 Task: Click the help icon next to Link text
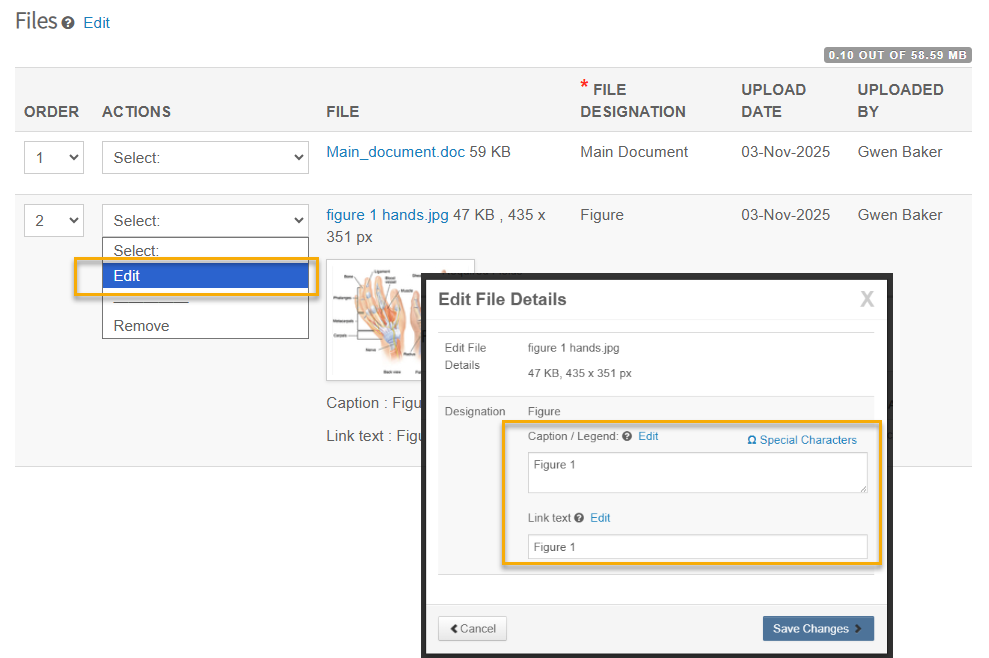click(579, 518)
